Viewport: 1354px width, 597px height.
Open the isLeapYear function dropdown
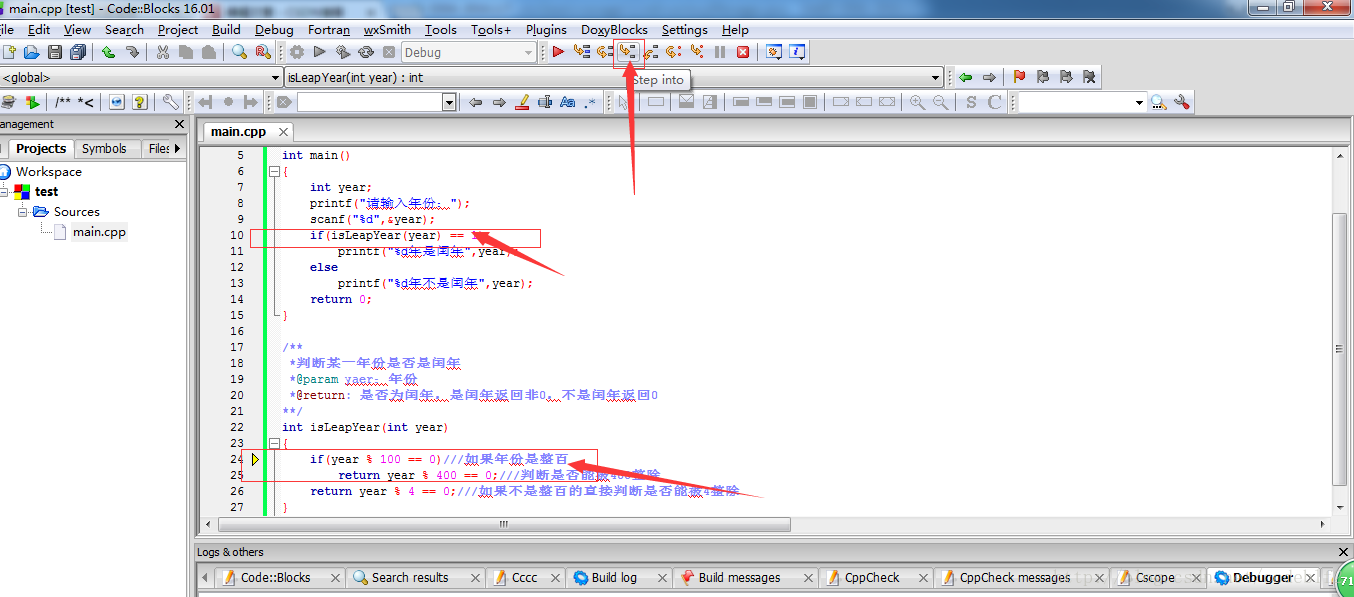[x=936, y=77]
